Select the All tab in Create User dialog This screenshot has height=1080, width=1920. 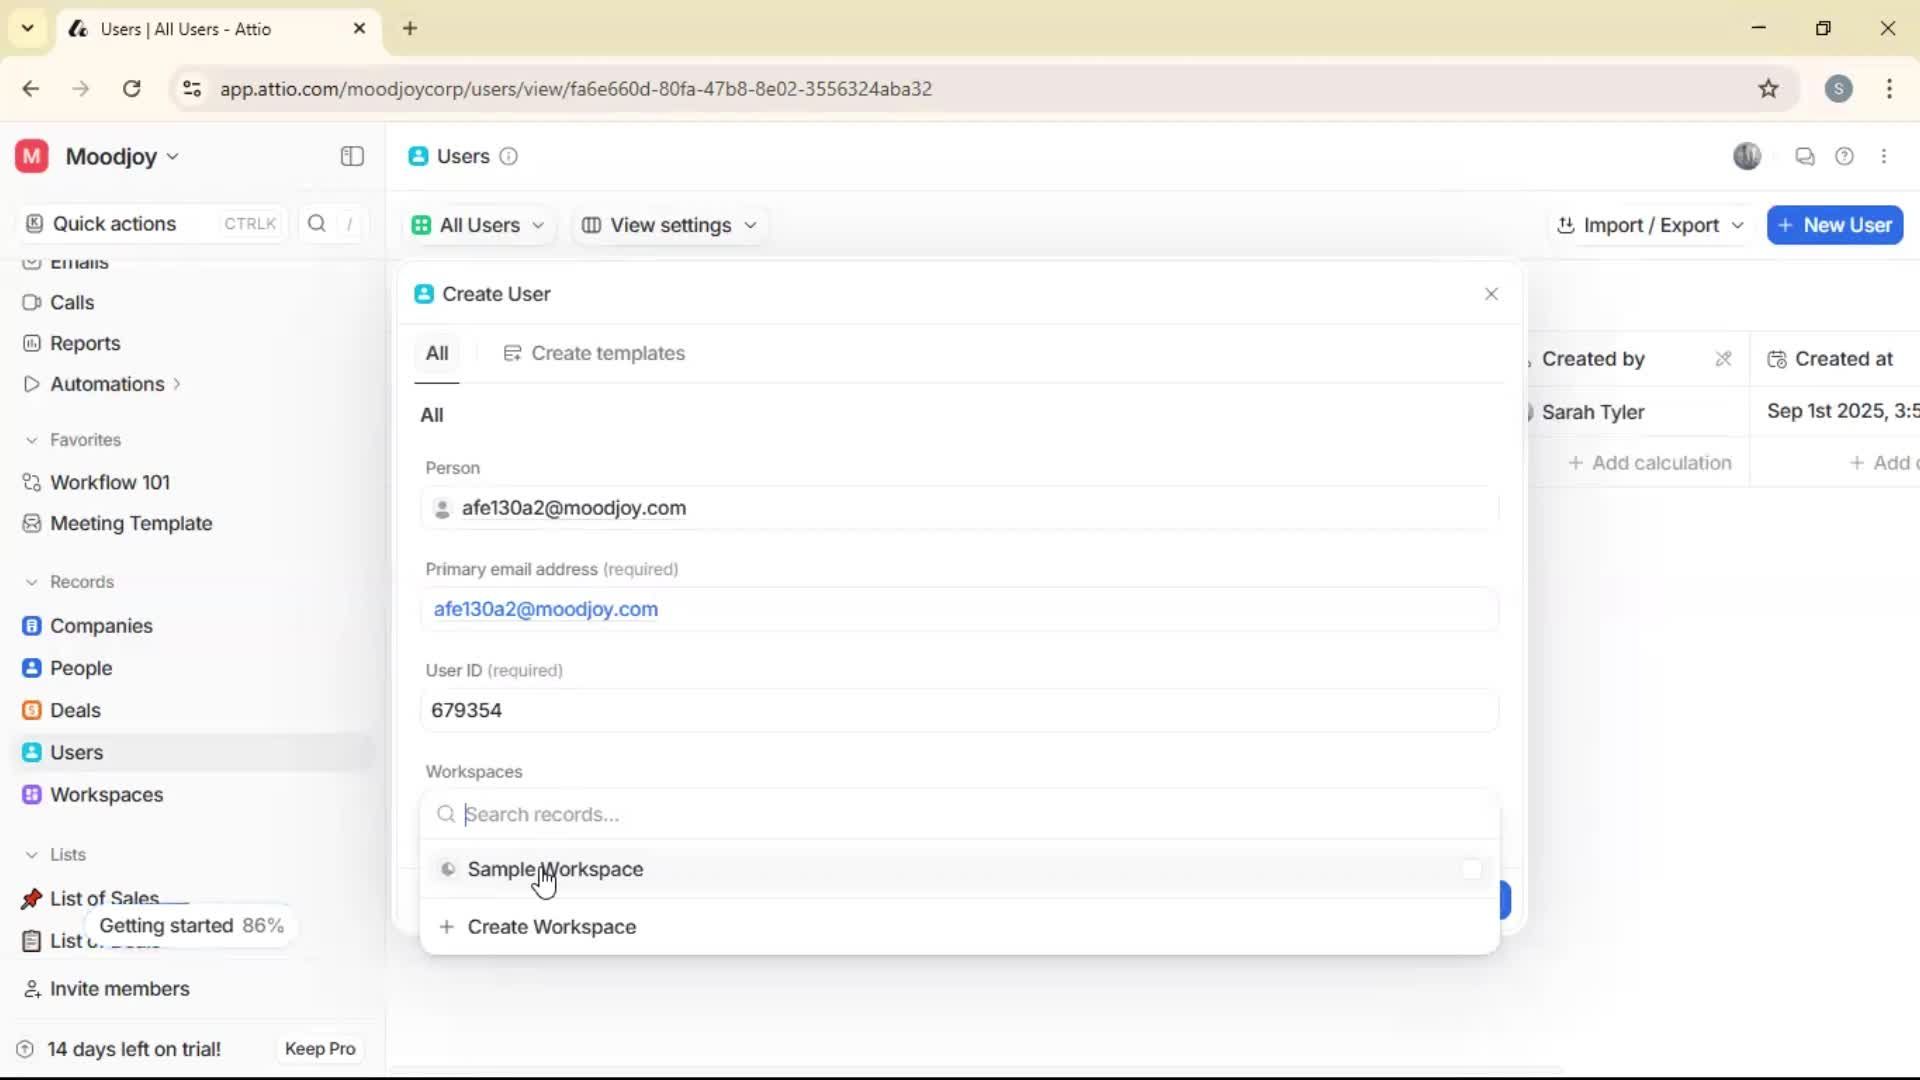(x=437, y=352)
